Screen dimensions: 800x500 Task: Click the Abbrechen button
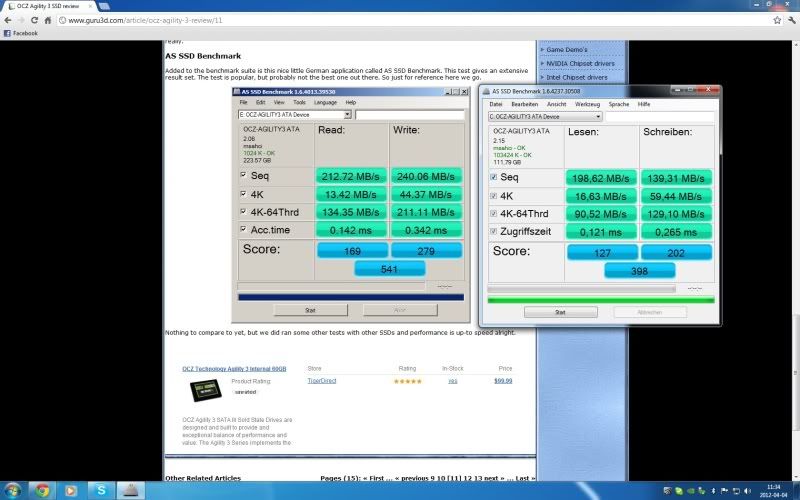click(x=649, y=312)
